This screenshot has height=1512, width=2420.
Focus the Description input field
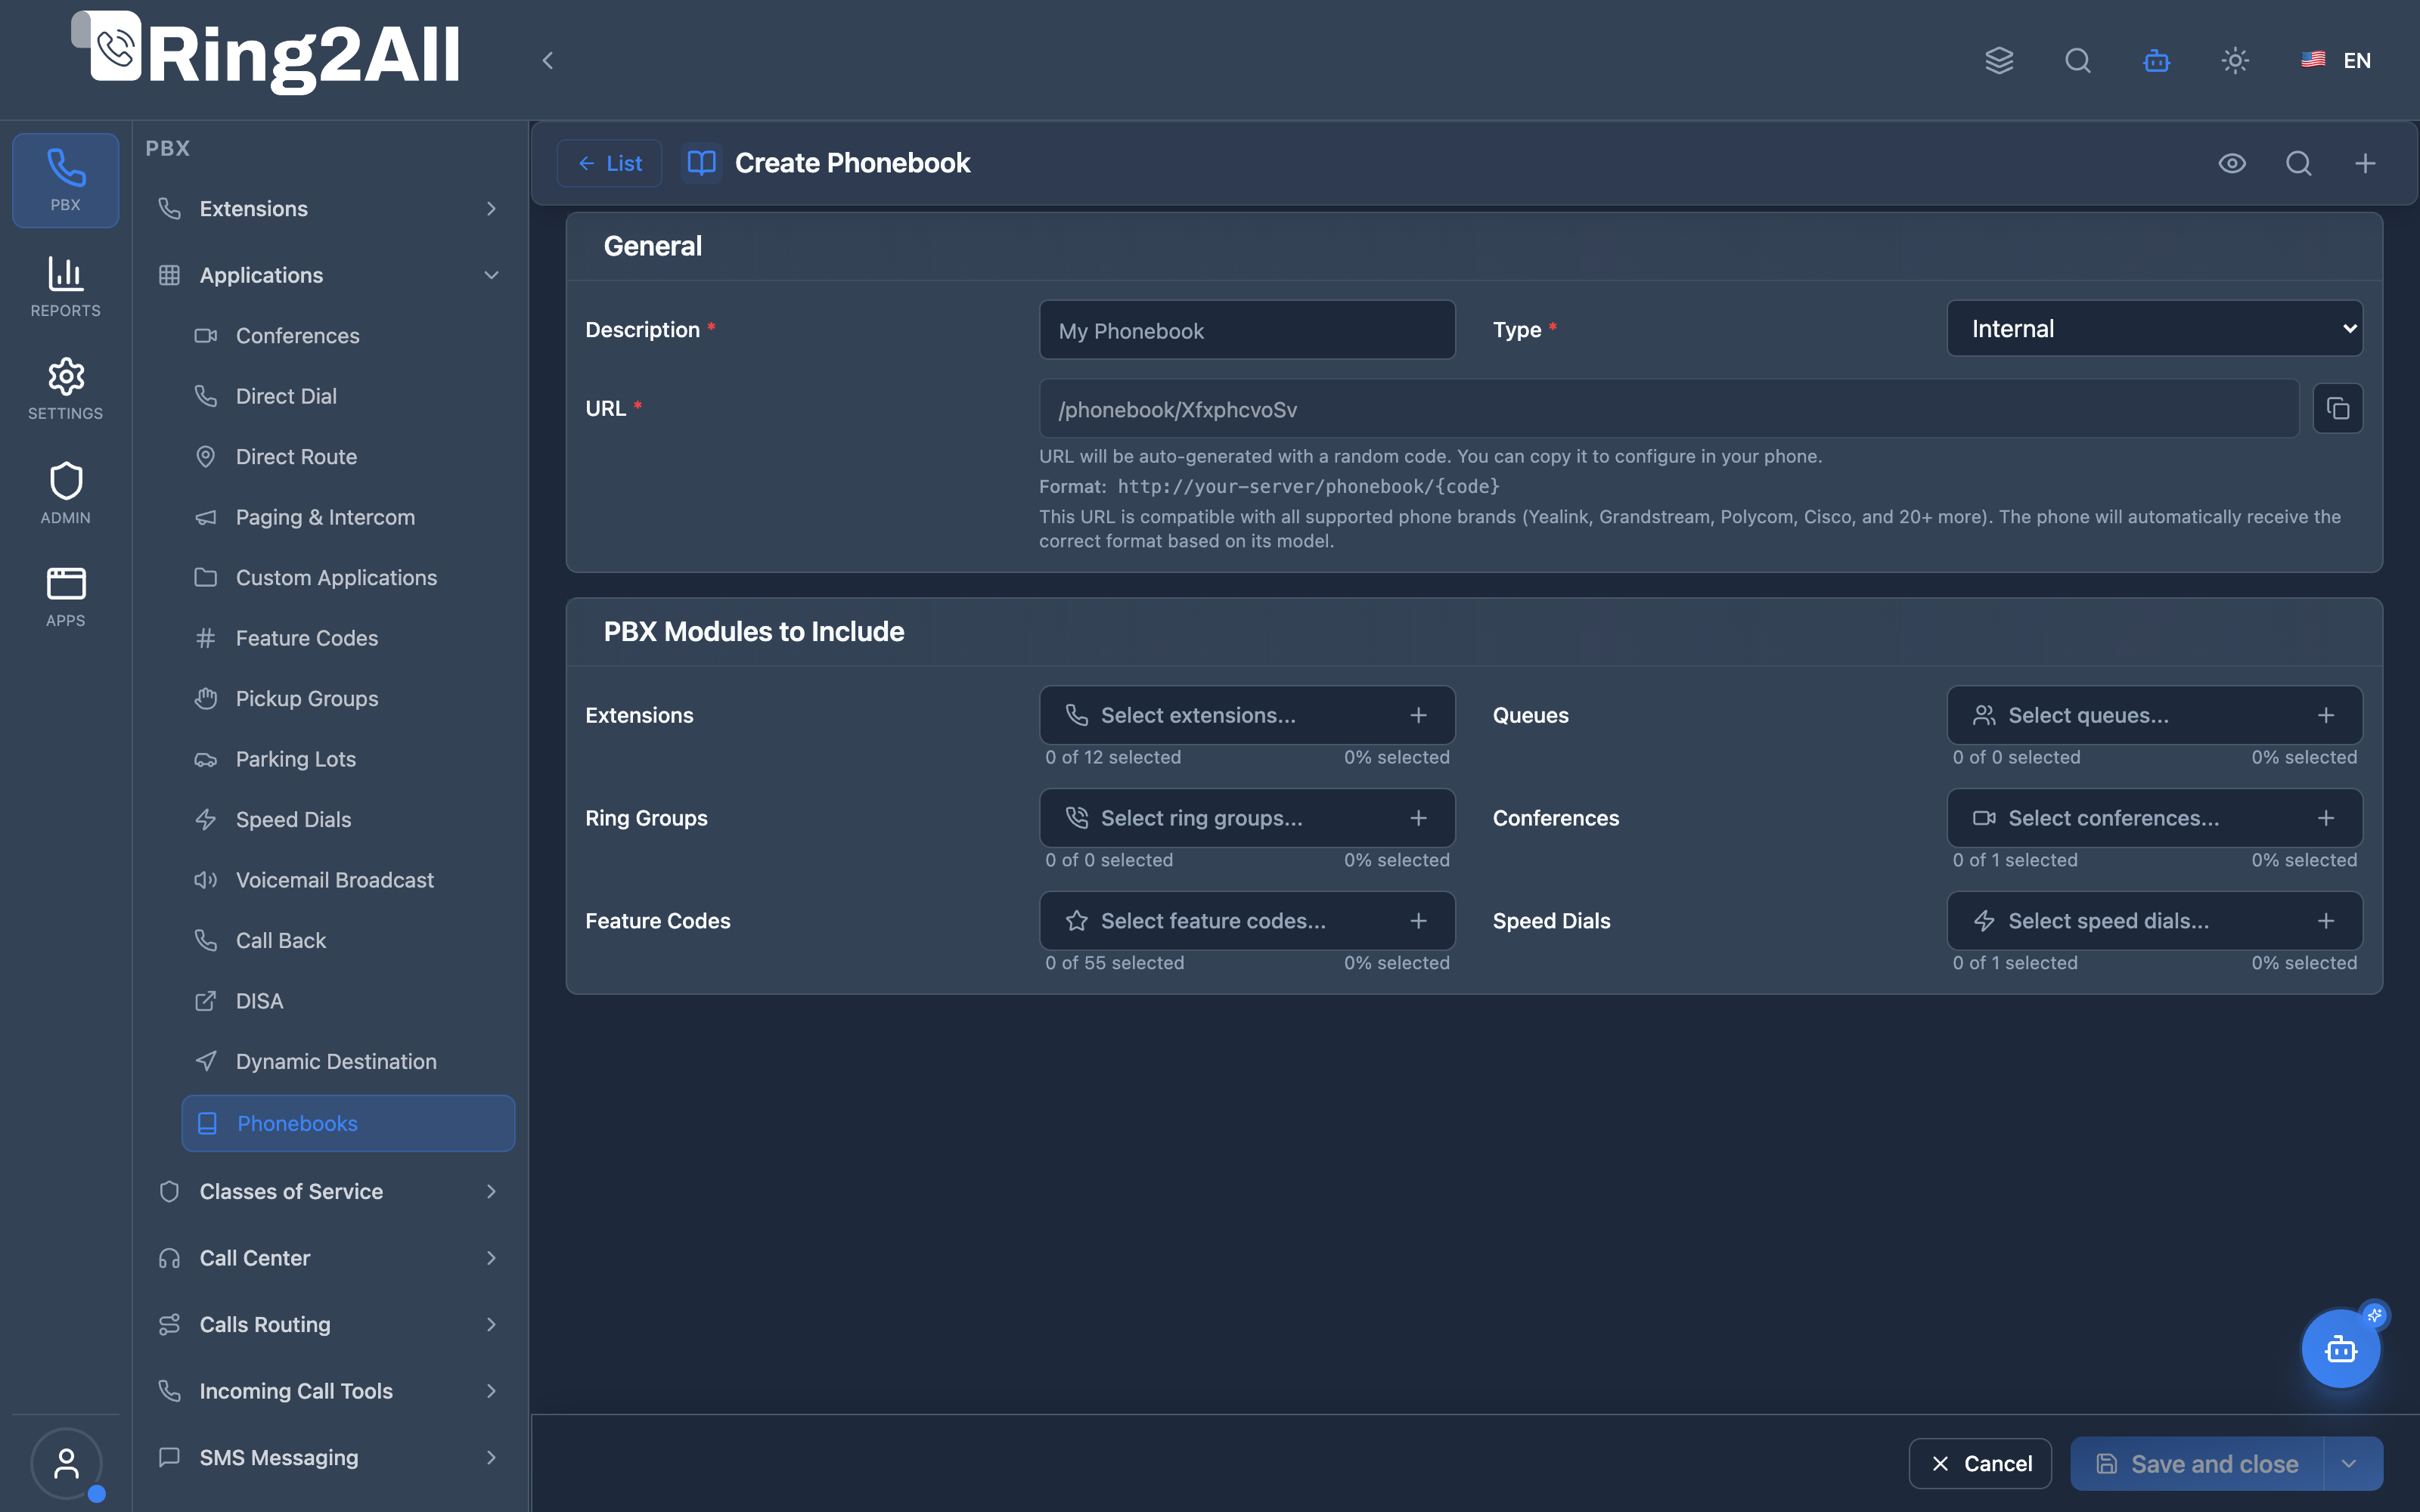tap(1247, 330)
